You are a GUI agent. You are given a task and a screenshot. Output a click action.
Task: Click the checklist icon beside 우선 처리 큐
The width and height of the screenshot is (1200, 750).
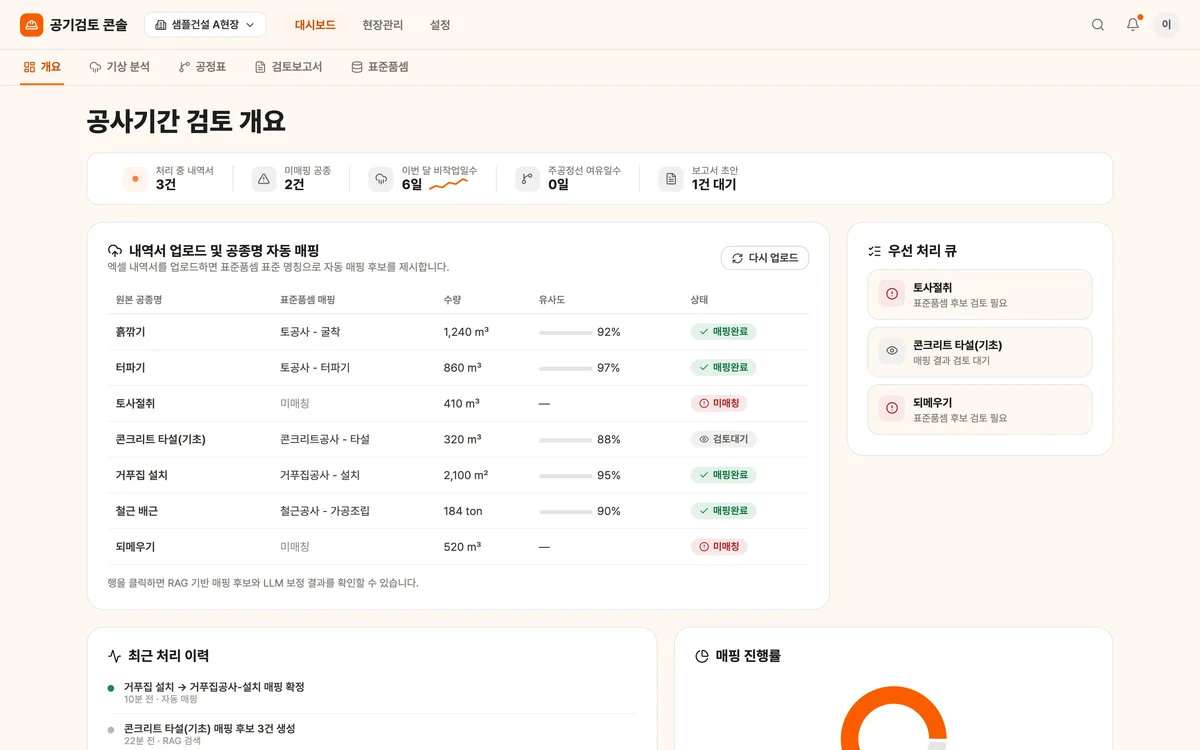click(x=875, y=251)
